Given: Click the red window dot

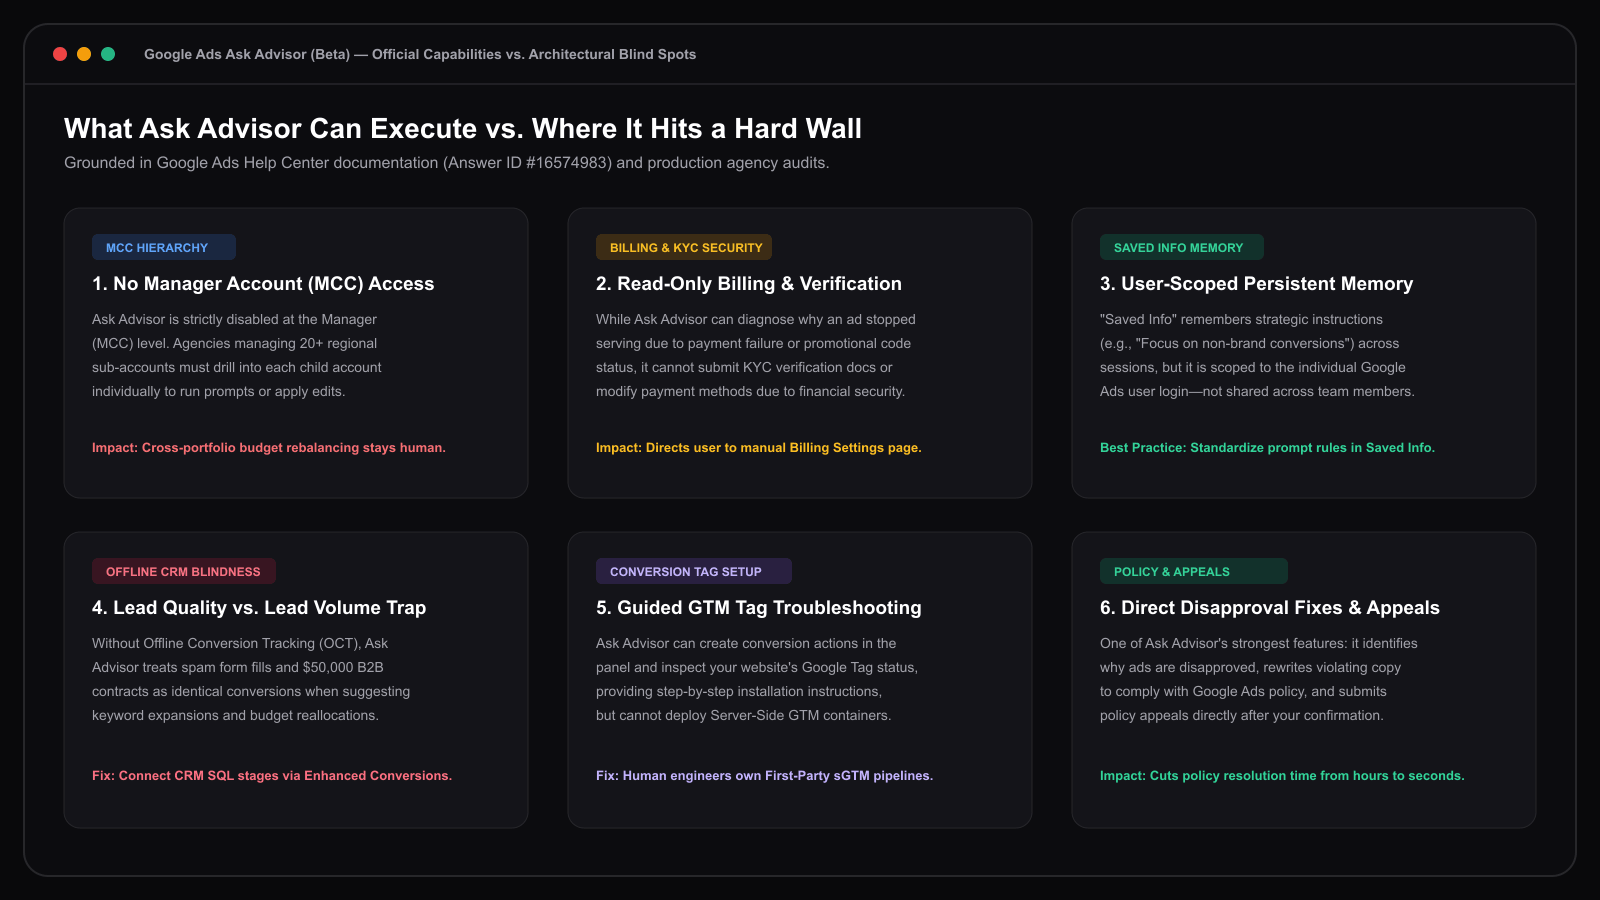Looking at the screenshot, I should 60,54.
